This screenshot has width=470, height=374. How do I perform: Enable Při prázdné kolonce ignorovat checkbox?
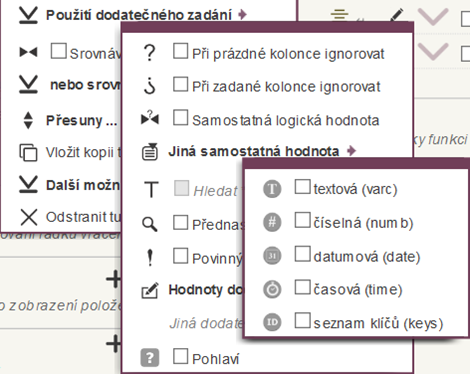[x=180, y=51]
